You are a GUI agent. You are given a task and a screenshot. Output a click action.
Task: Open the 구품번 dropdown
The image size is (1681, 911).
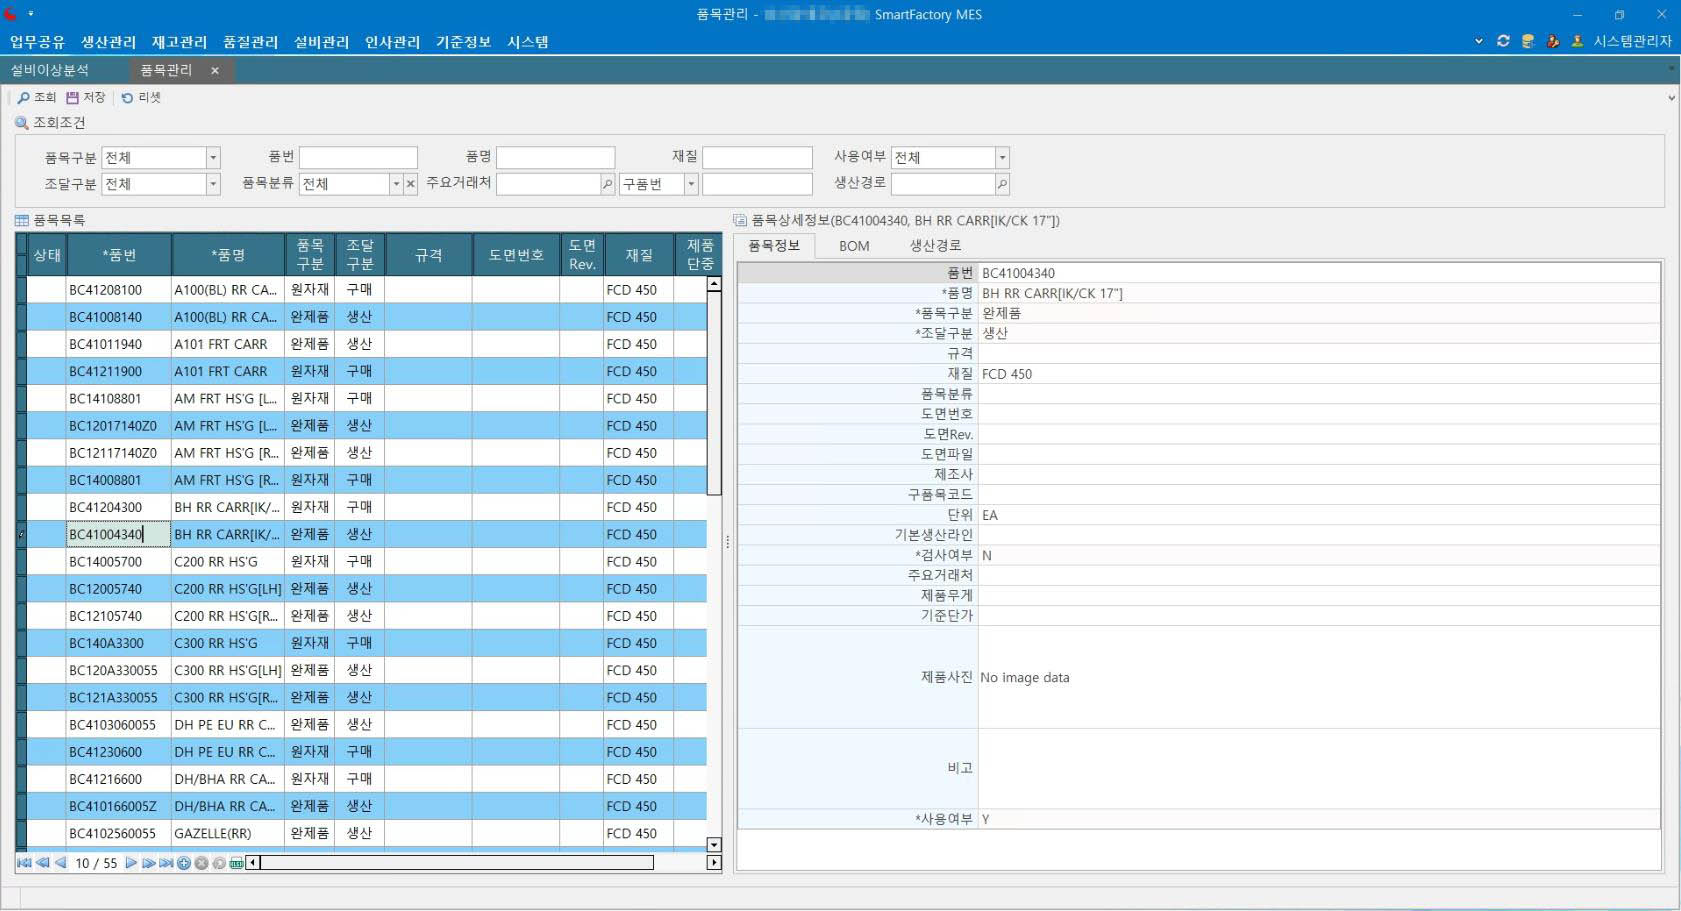(691, 184)
